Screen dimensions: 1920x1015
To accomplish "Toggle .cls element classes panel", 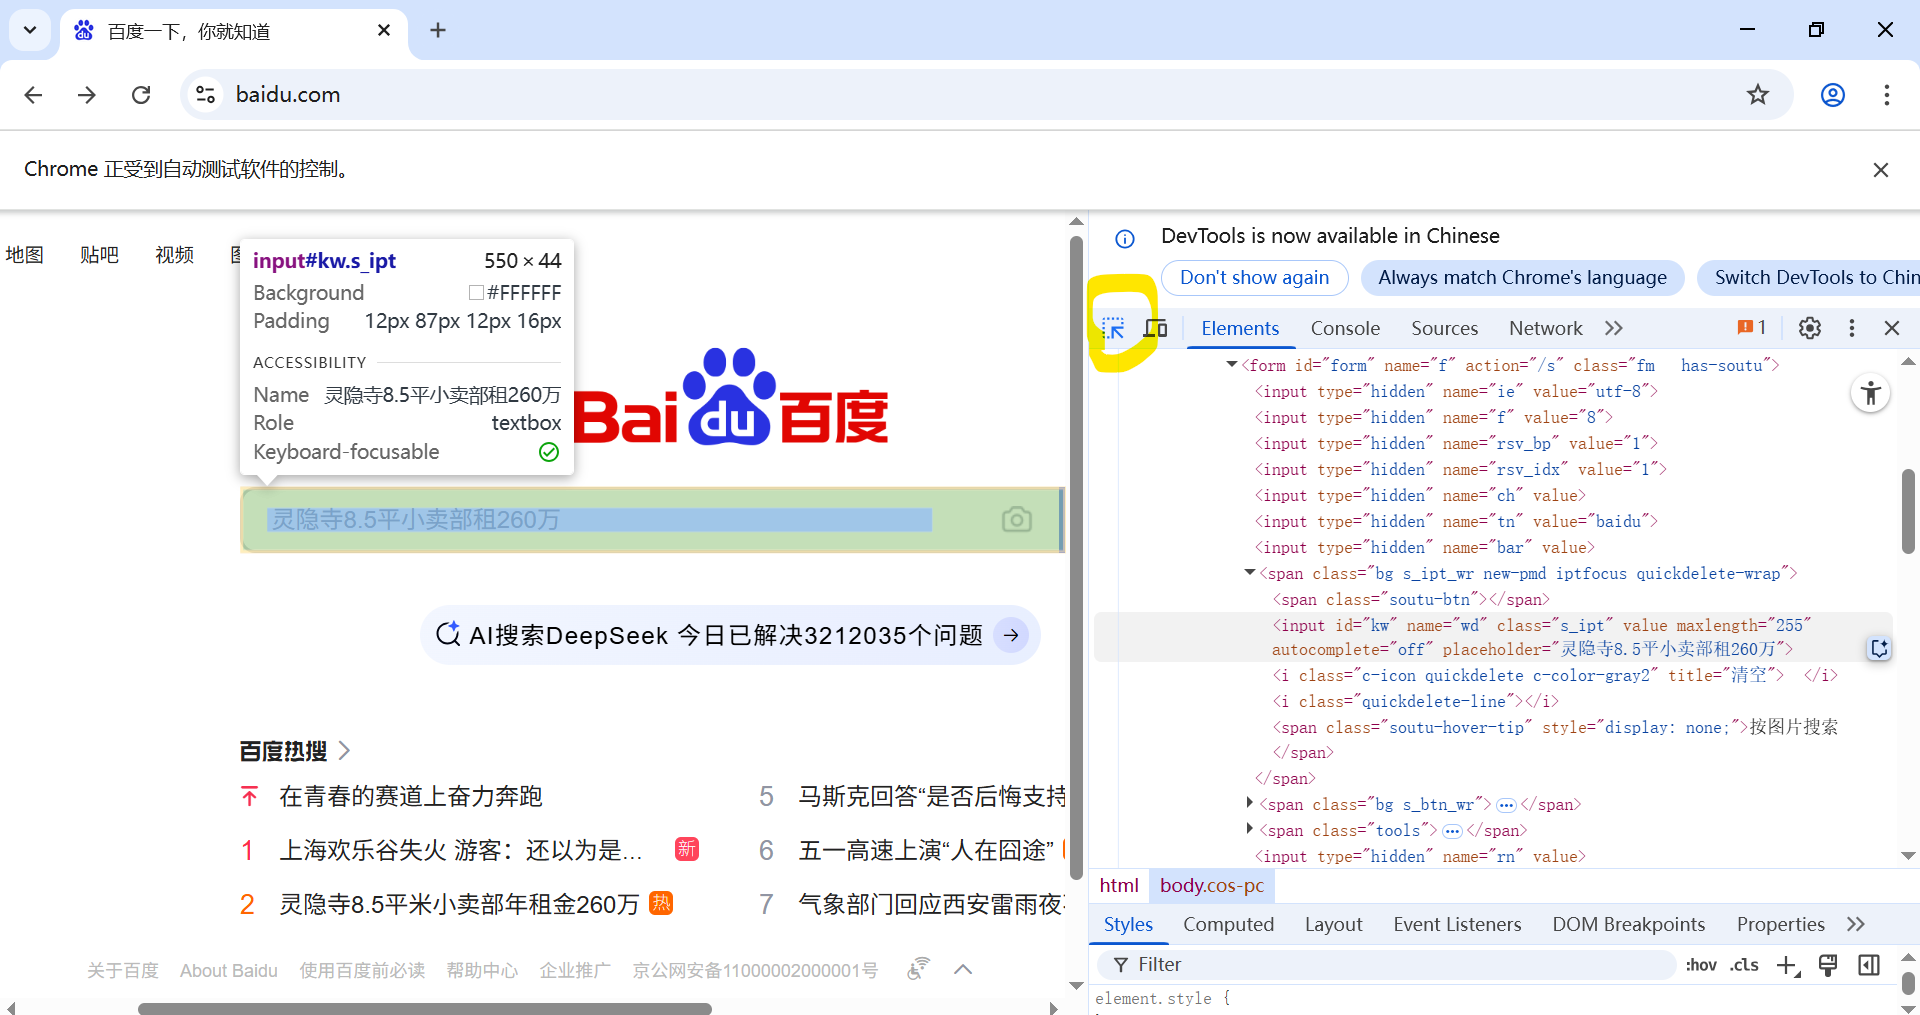I will point(1745,965).
